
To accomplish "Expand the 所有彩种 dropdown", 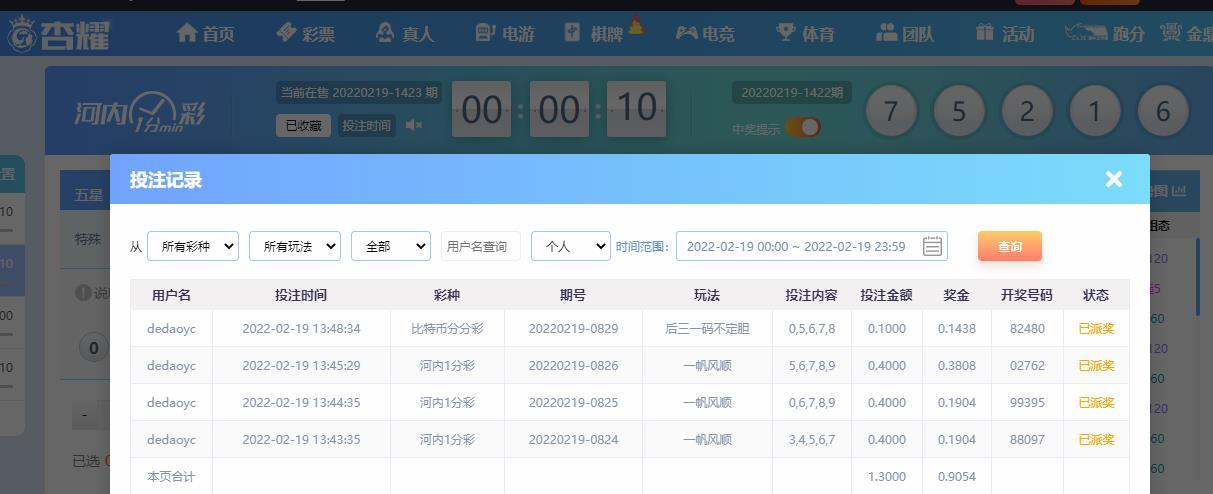I will [193, 246].
